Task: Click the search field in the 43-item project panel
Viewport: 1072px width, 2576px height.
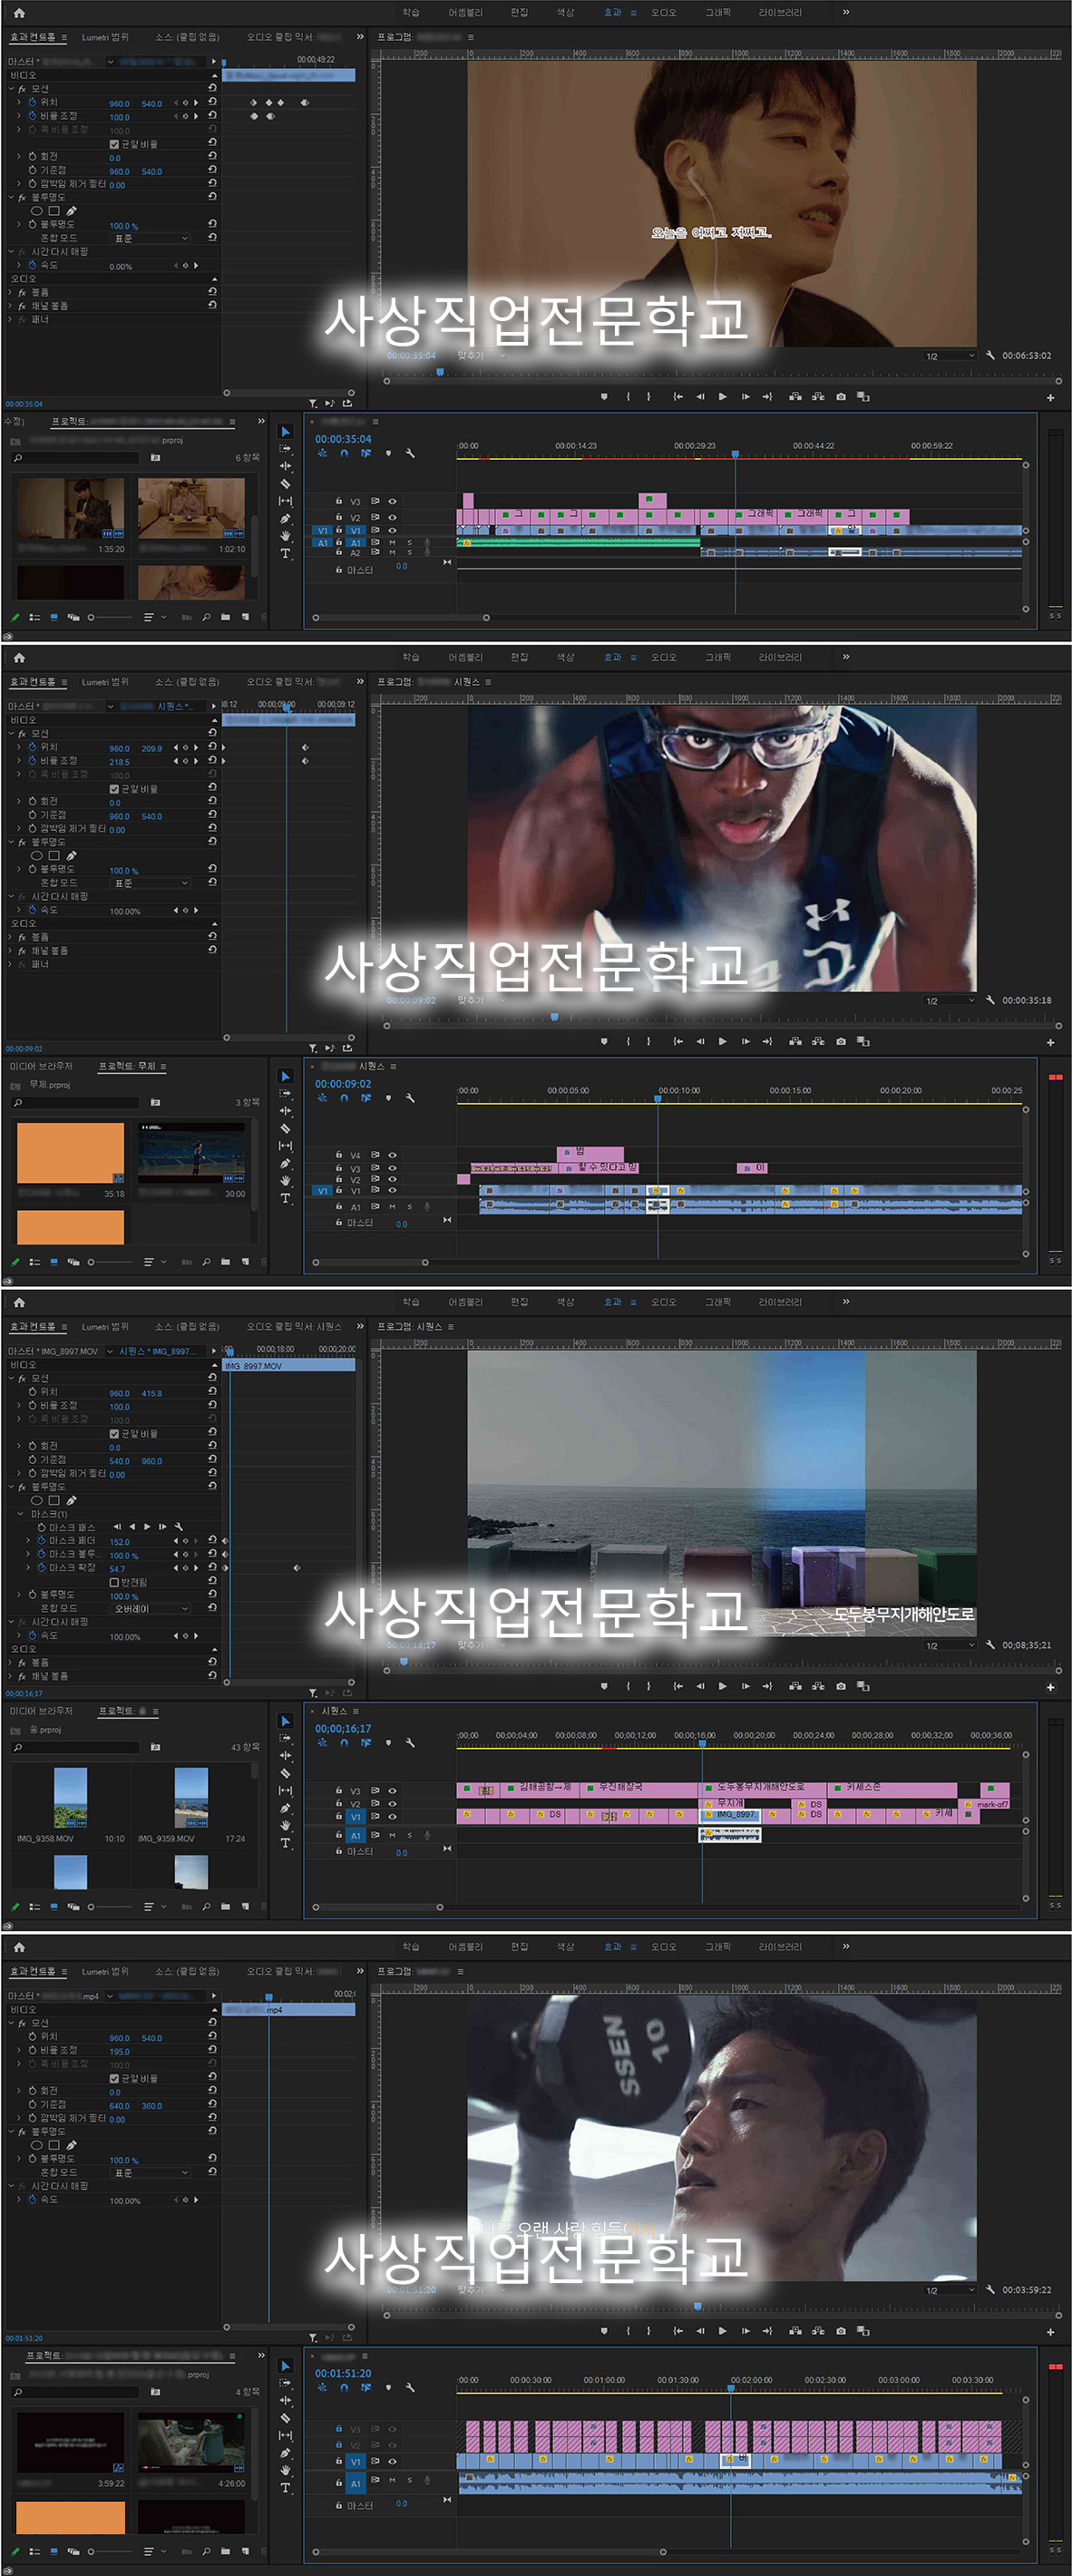Action: pyautogui.click(x=75, y=1748)
